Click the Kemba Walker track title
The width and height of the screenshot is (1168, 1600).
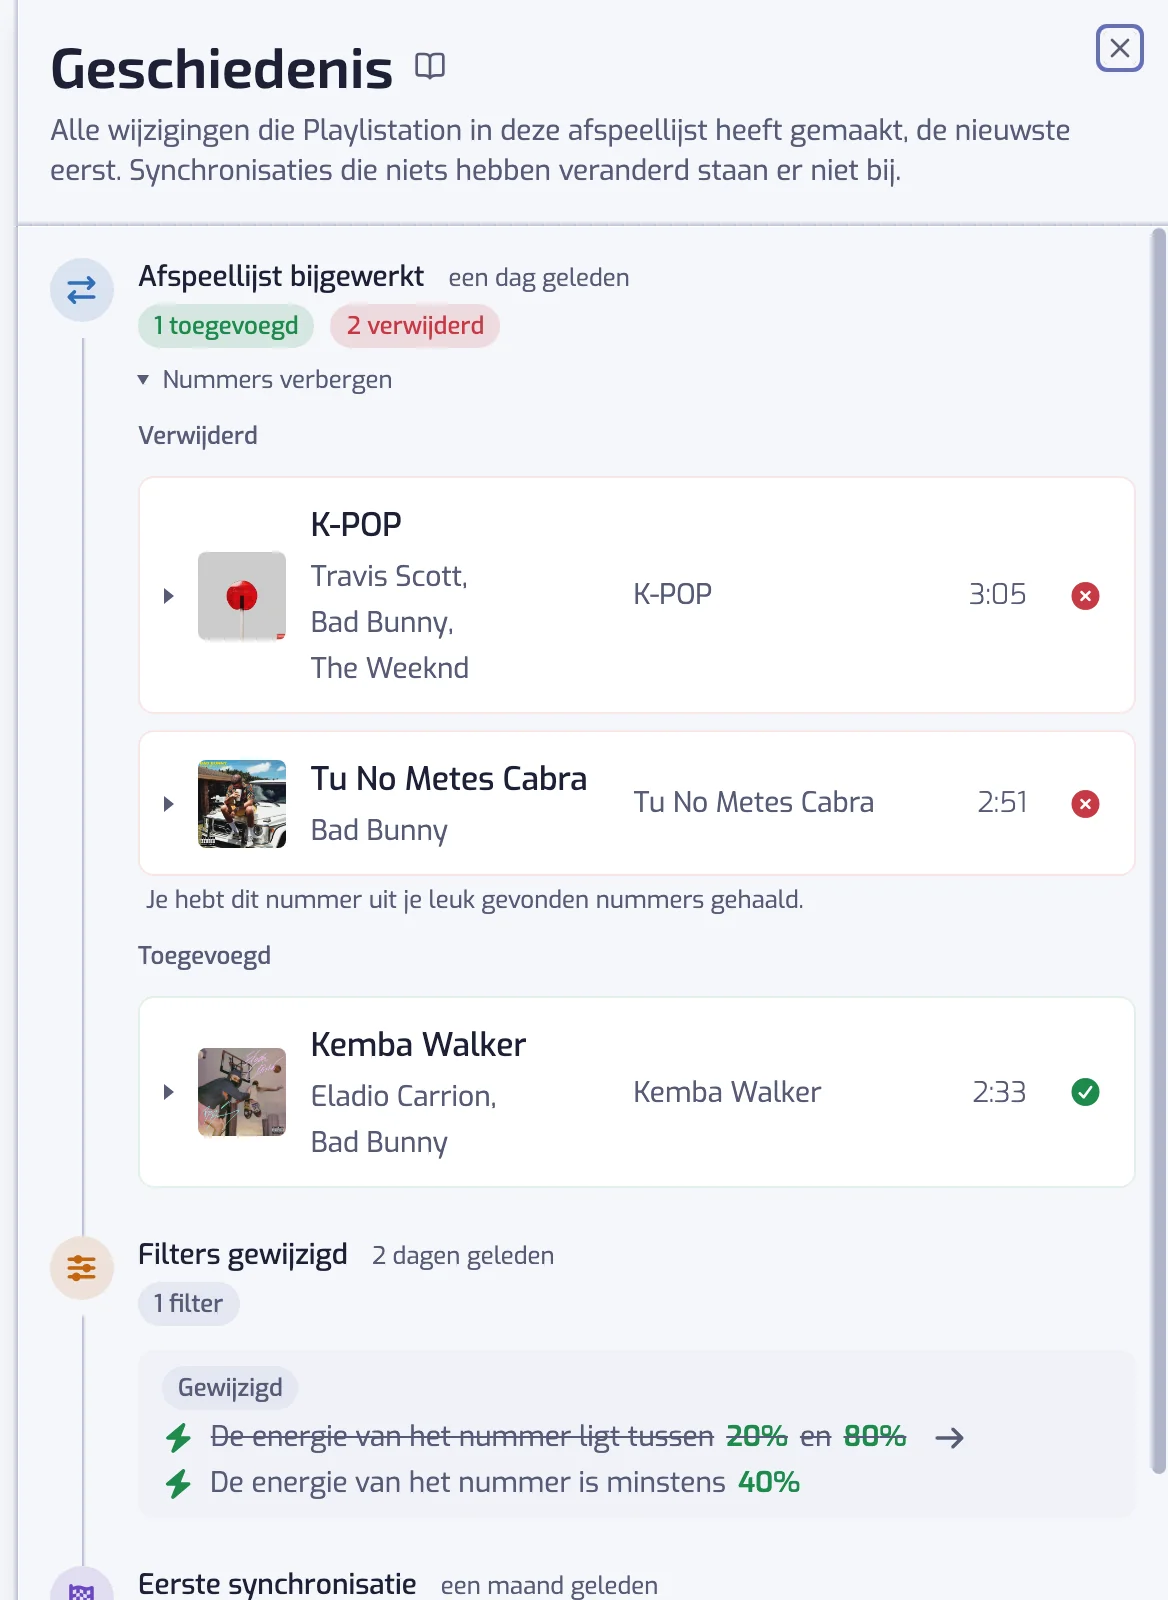(x=418, y=1045)
